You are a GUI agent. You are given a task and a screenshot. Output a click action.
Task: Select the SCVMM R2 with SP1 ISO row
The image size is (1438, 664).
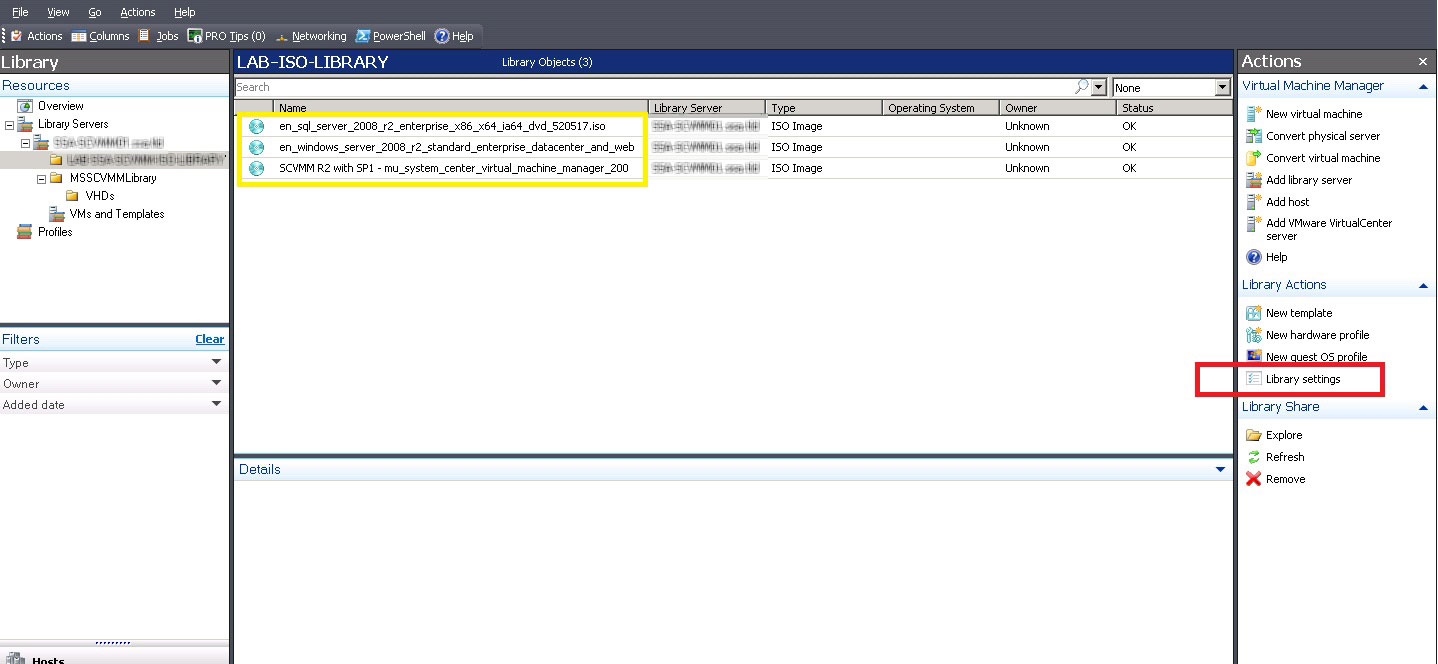(734, 169)
